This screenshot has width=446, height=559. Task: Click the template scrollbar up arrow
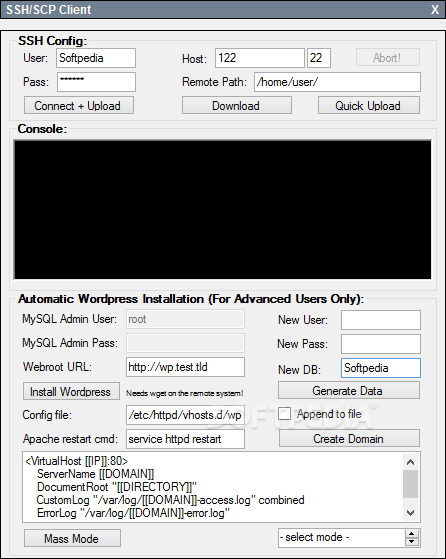[411, 462]
